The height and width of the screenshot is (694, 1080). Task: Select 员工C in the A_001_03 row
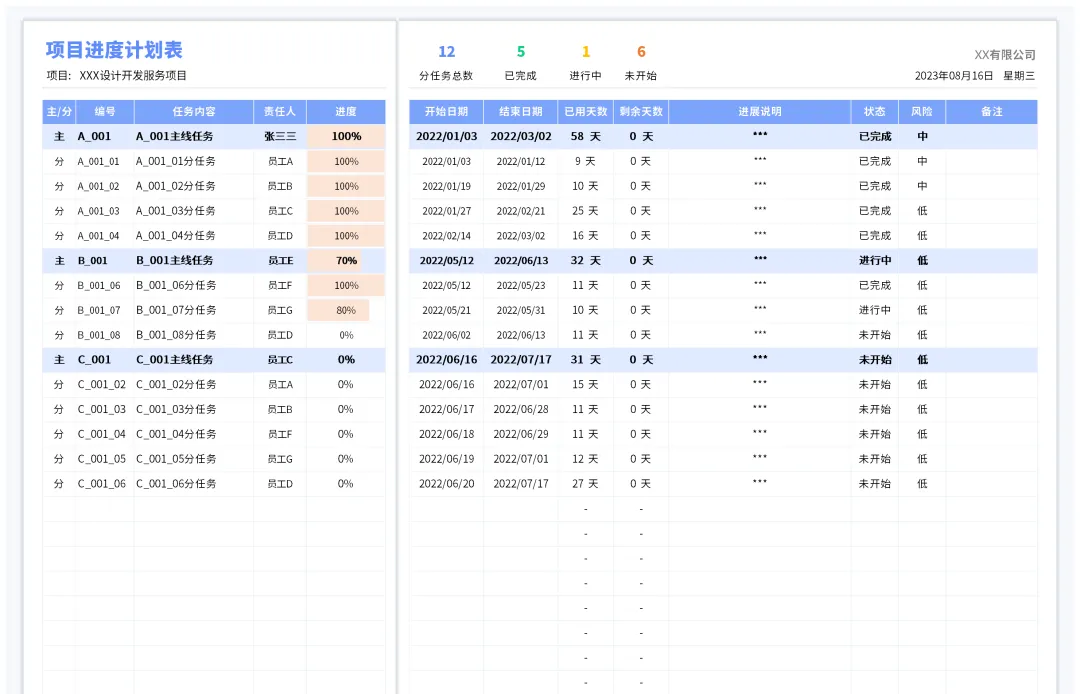[x=280, y=211]
